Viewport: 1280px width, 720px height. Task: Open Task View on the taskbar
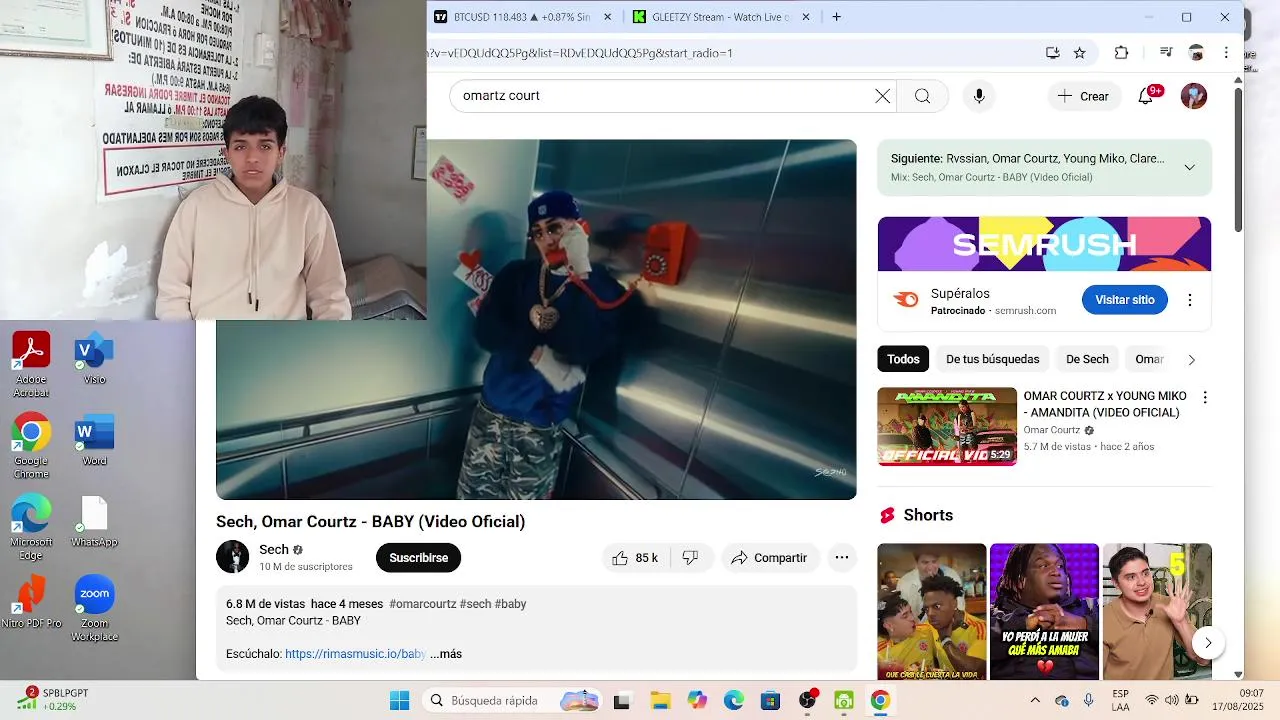[622, 700]
